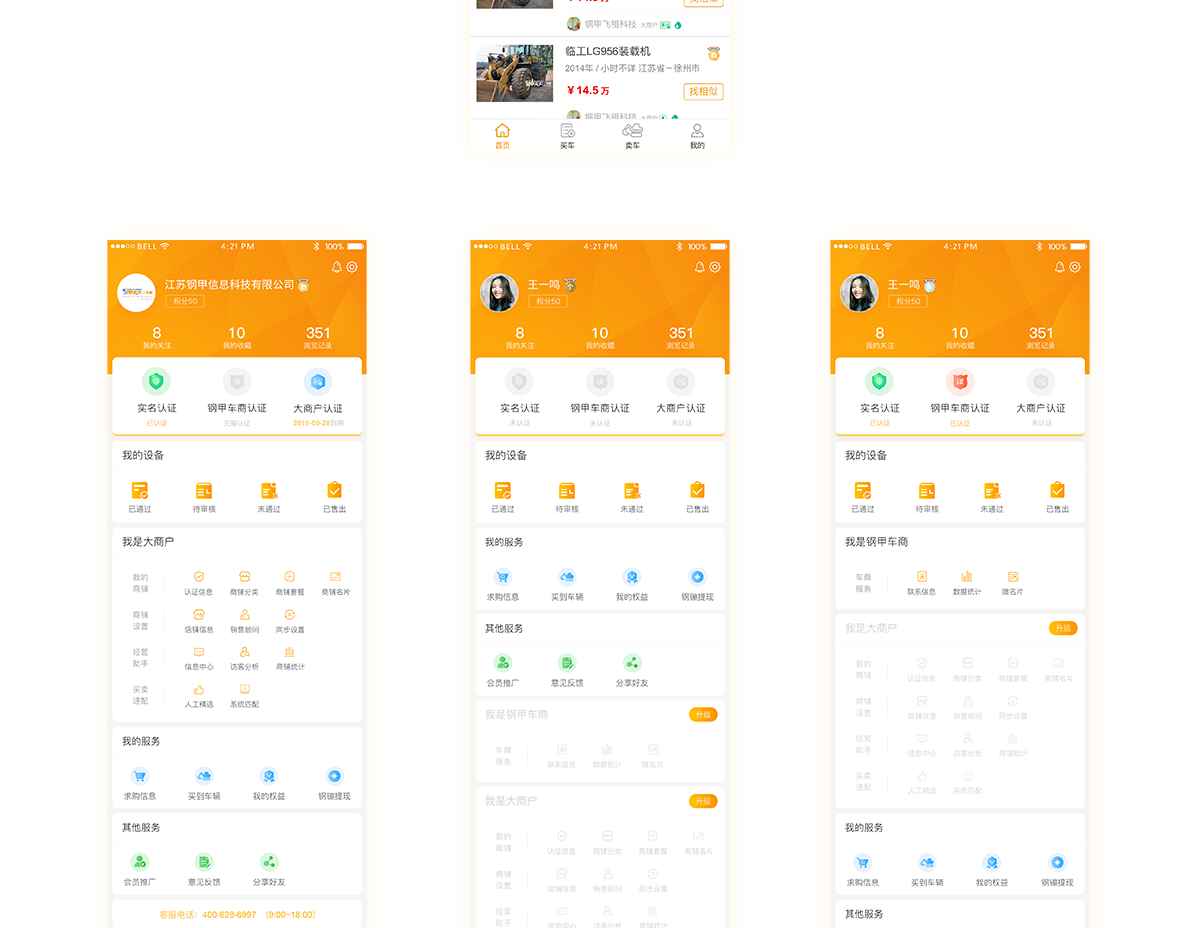Open 8 我的关注 count on left phone
The image size is (1200, 928).
[x=156, y=338]
